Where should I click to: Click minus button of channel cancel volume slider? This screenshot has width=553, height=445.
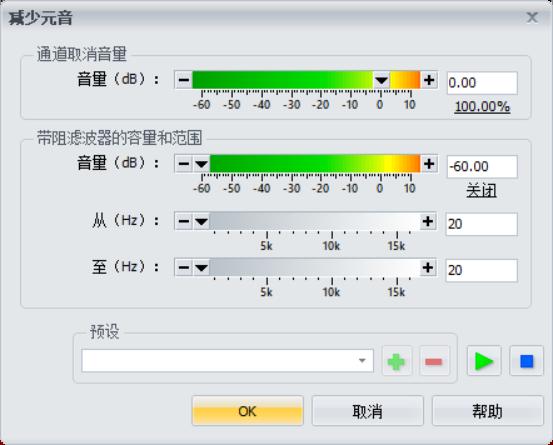(x=183, y=80)
